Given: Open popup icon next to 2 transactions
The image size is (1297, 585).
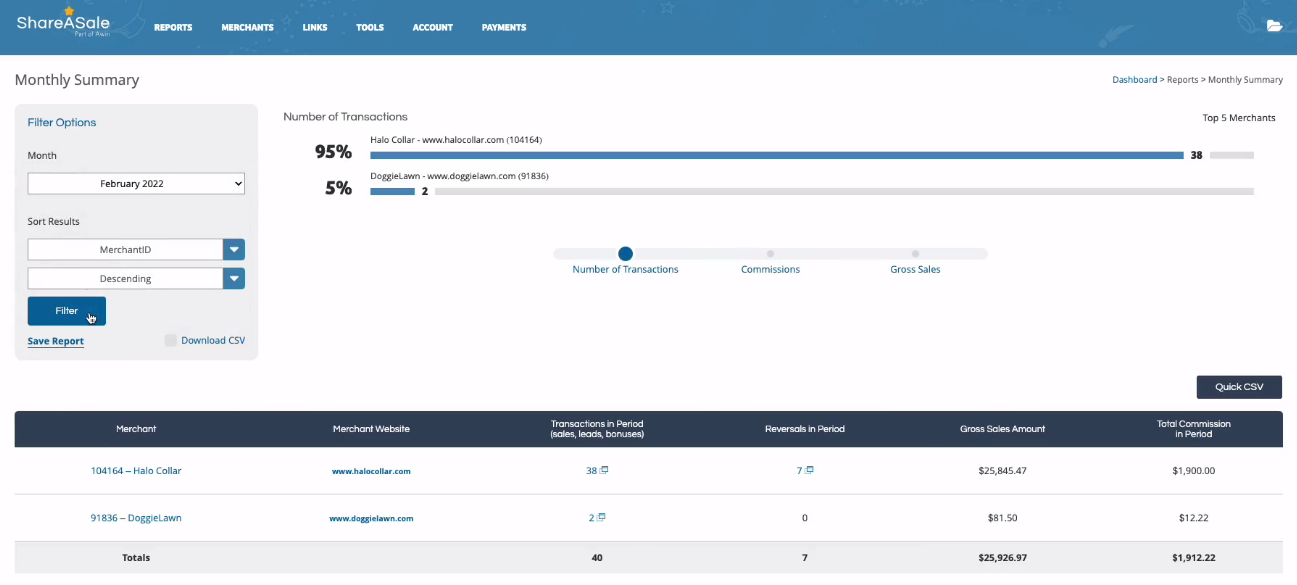Looking at the screenshot, I should click(601, 518).
